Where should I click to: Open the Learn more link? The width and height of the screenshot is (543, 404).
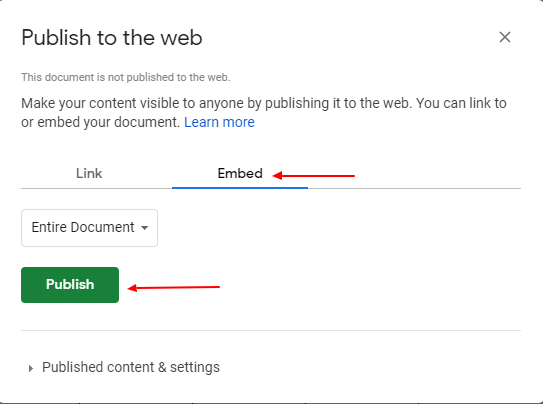(219, 122)
